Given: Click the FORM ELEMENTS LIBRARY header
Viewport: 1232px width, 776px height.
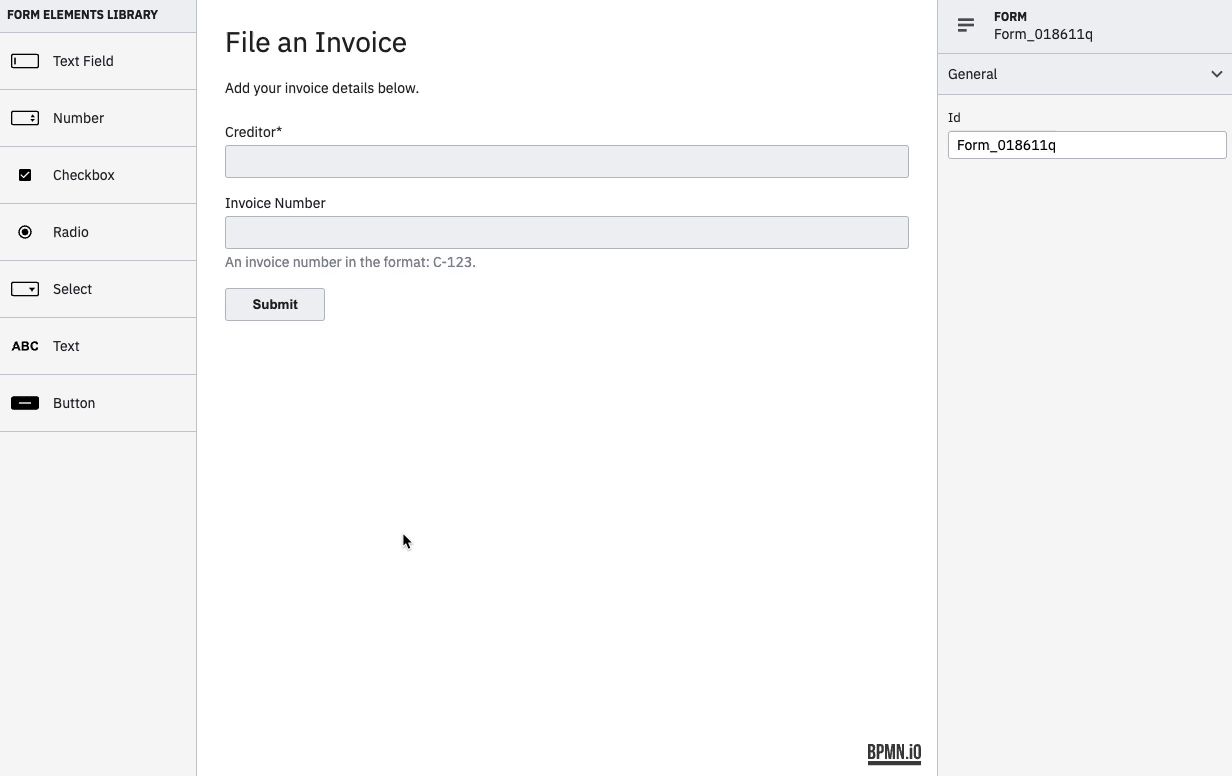Looking at the screenshot, I should pyautogui.click(x=82, y=15).
